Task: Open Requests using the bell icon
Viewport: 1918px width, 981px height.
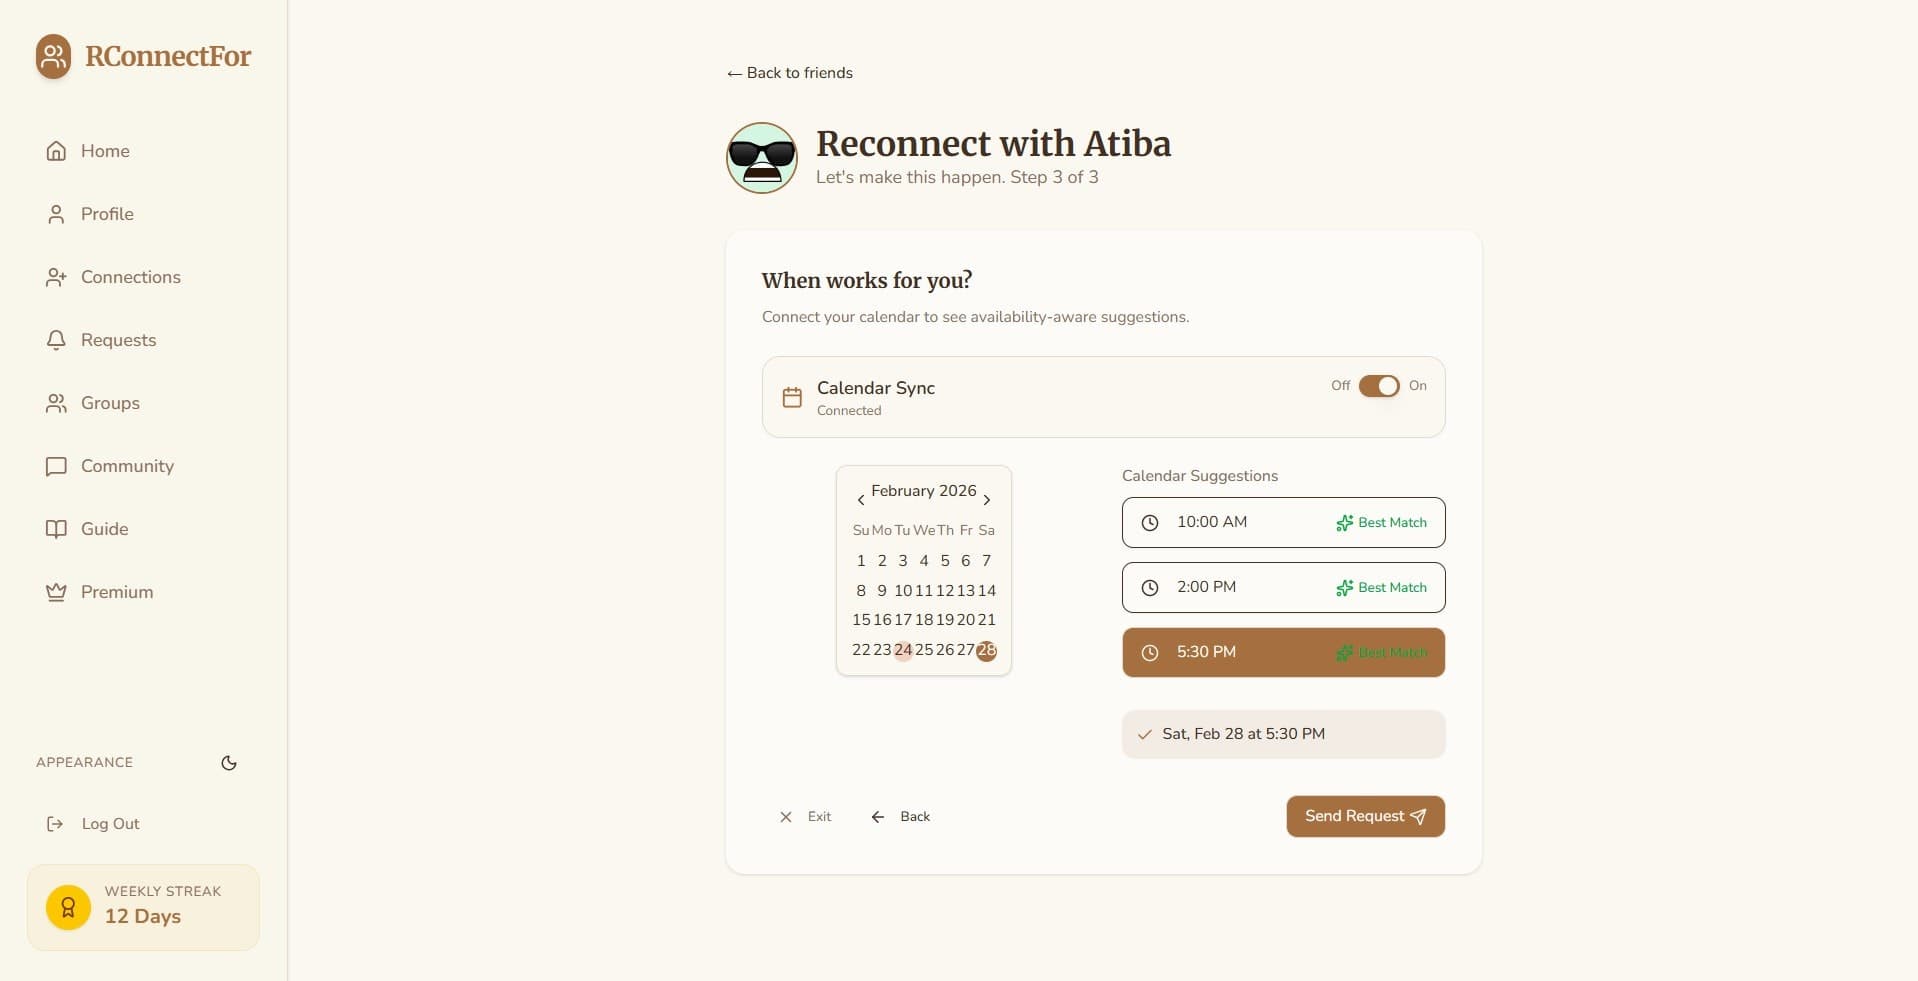Action: click(56, 340)
